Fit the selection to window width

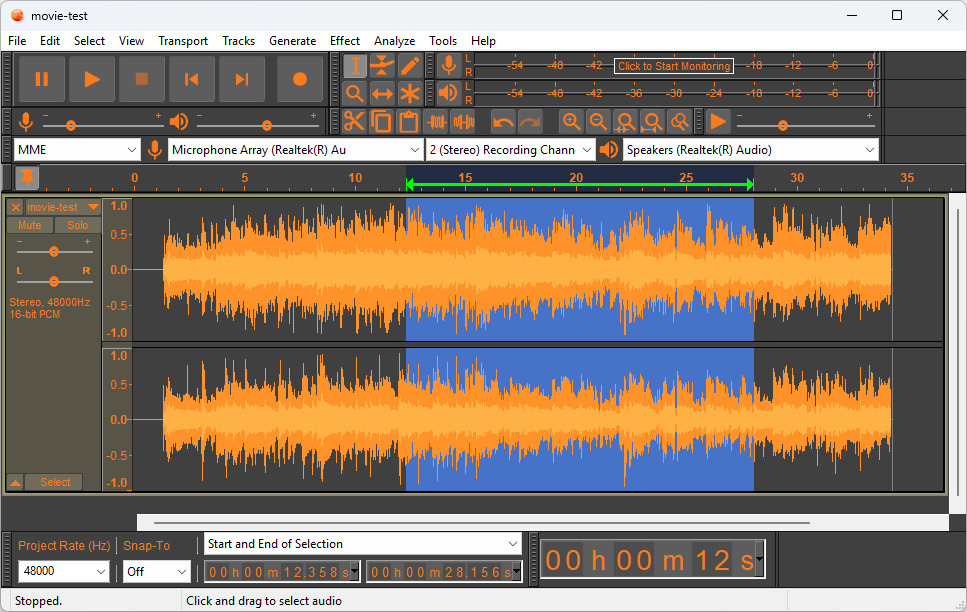point(626,122)
